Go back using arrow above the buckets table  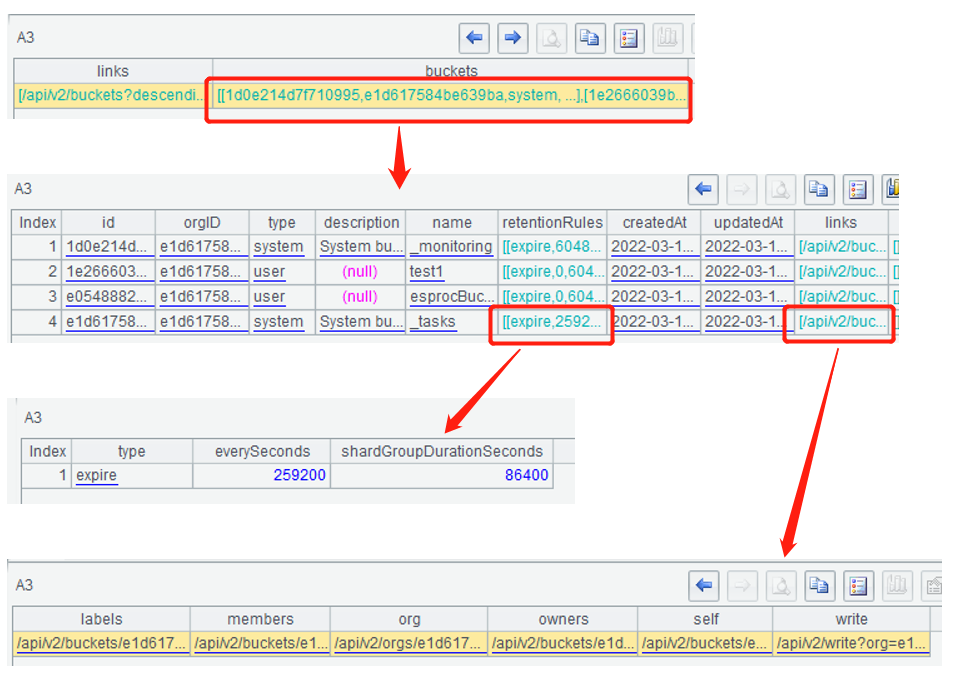coord(704,188)
